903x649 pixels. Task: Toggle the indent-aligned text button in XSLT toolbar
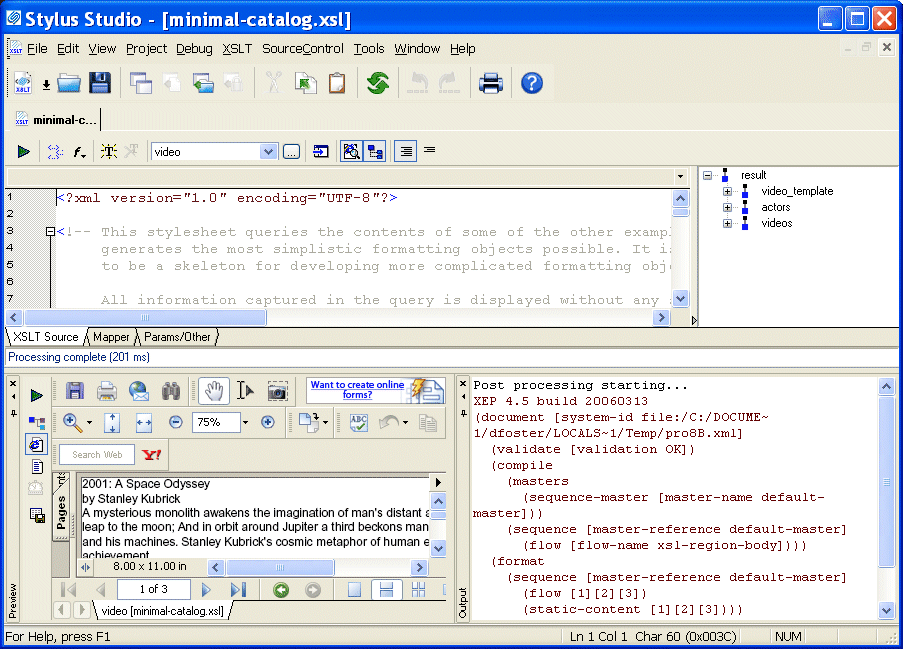coord(405,151)
